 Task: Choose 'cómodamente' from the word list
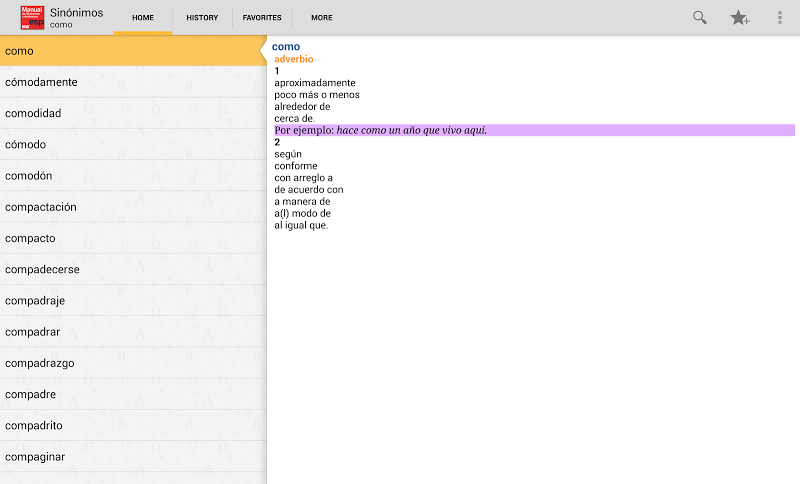click(133, 82)
